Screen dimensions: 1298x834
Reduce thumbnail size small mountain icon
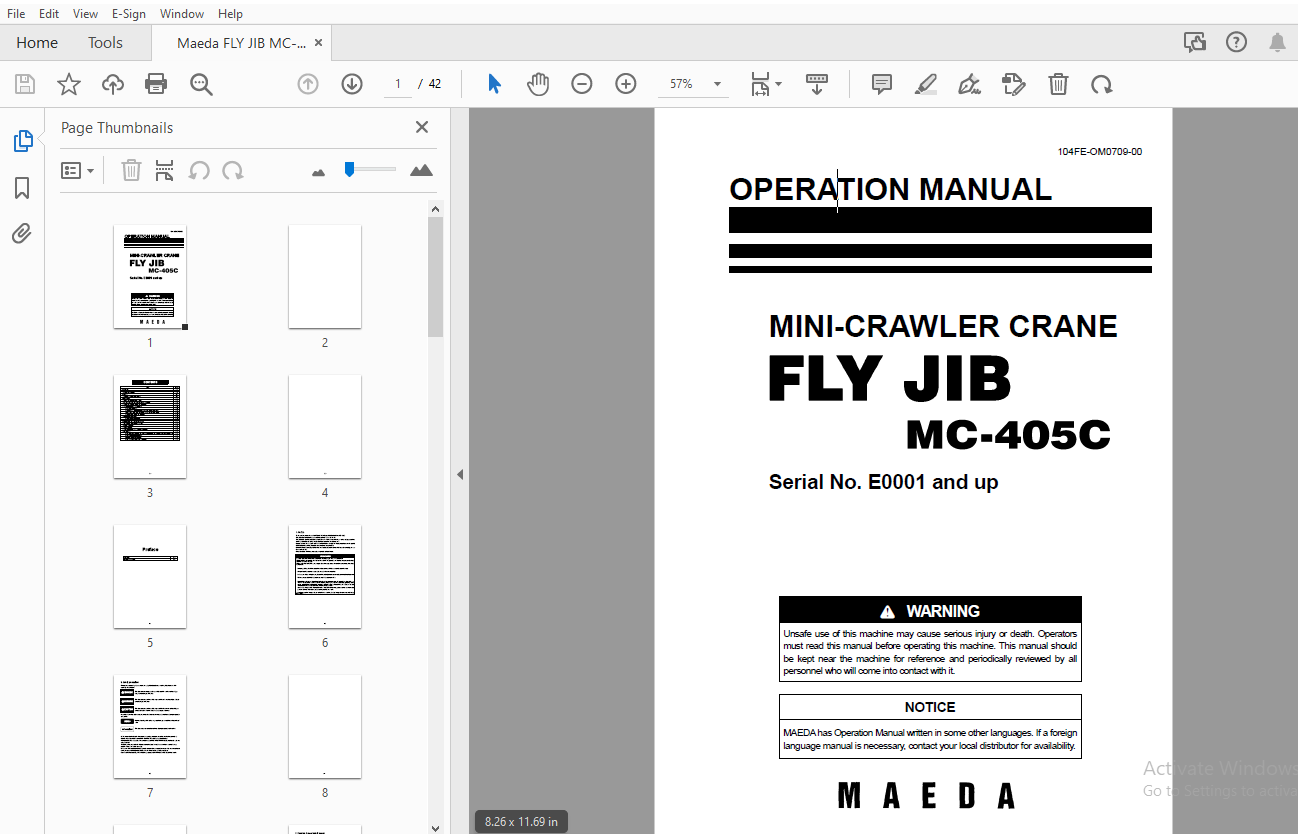coord(319,172)
